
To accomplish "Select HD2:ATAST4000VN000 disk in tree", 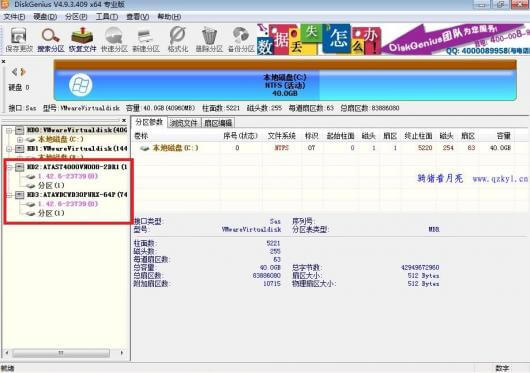I will [77, 167].
